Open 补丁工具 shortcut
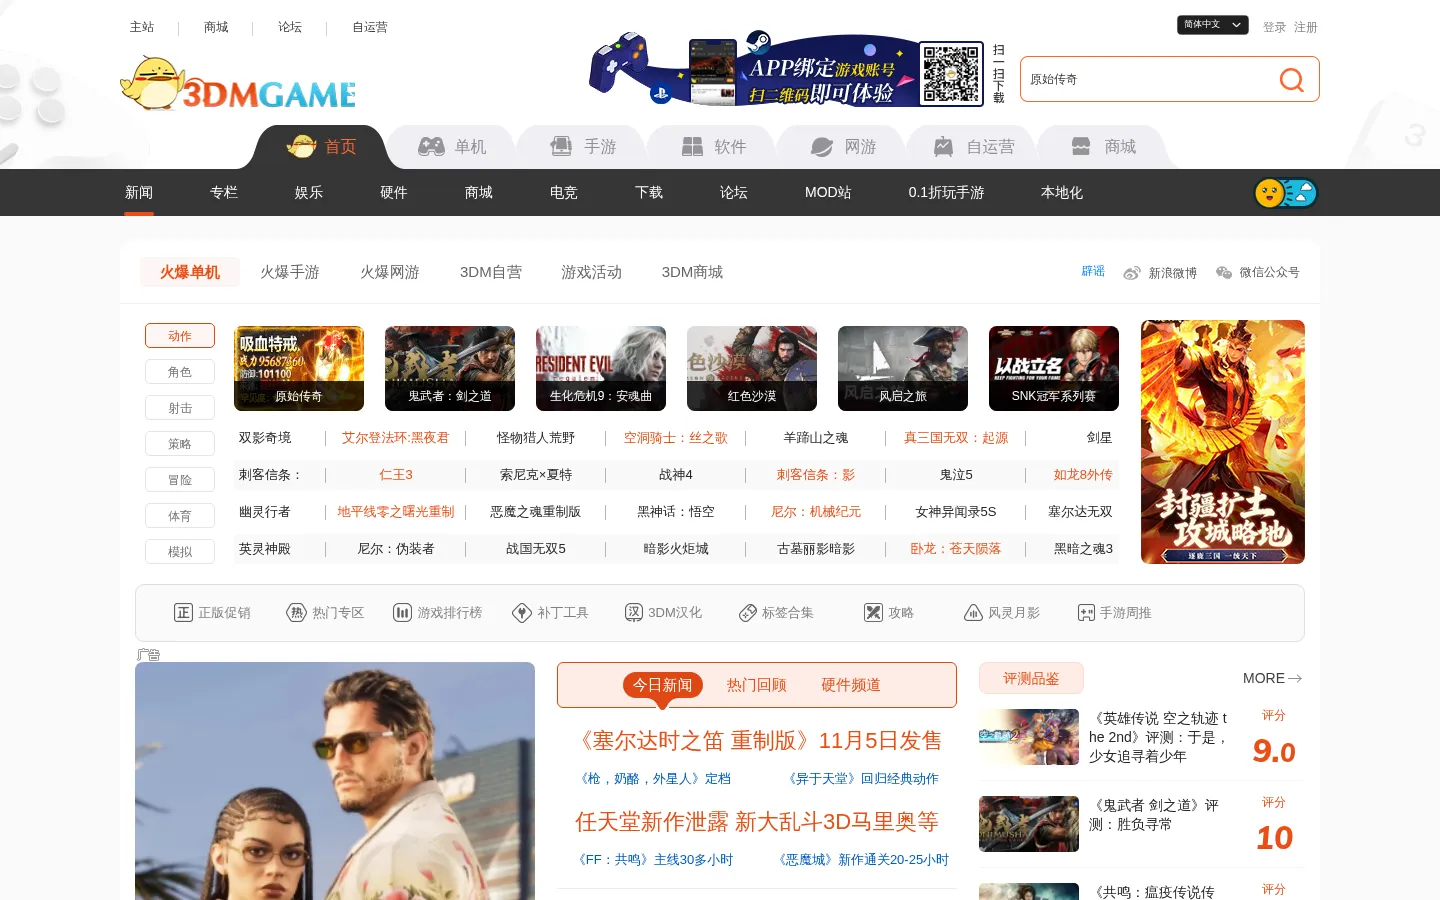1440x900 pixels. pos(550,613)
